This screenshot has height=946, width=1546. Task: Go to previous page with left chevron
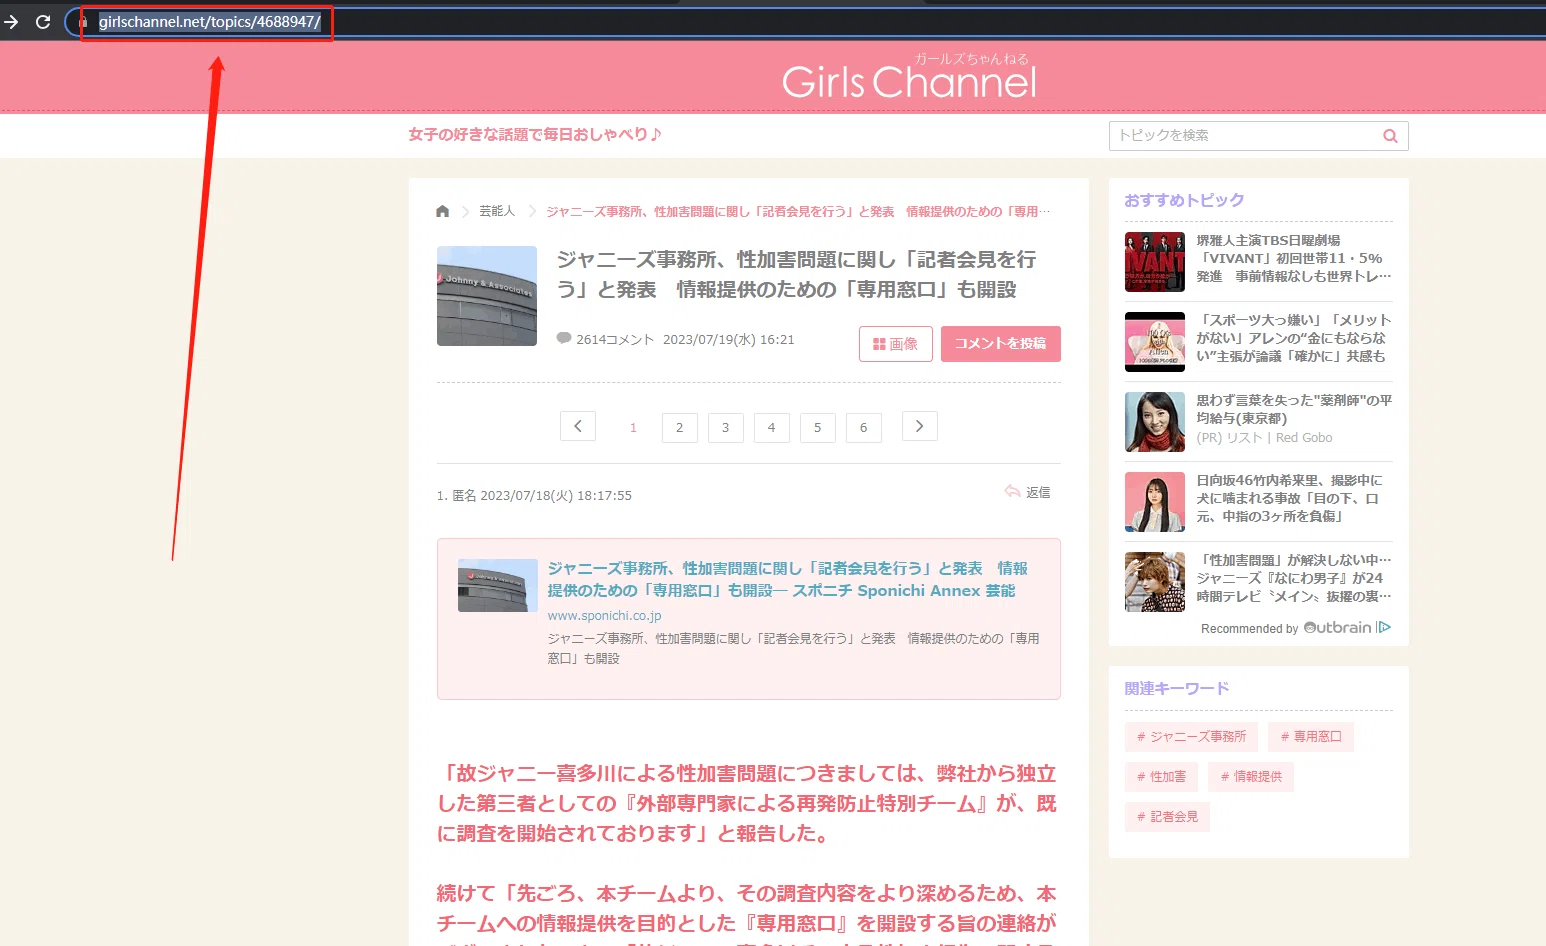point(578,426)
